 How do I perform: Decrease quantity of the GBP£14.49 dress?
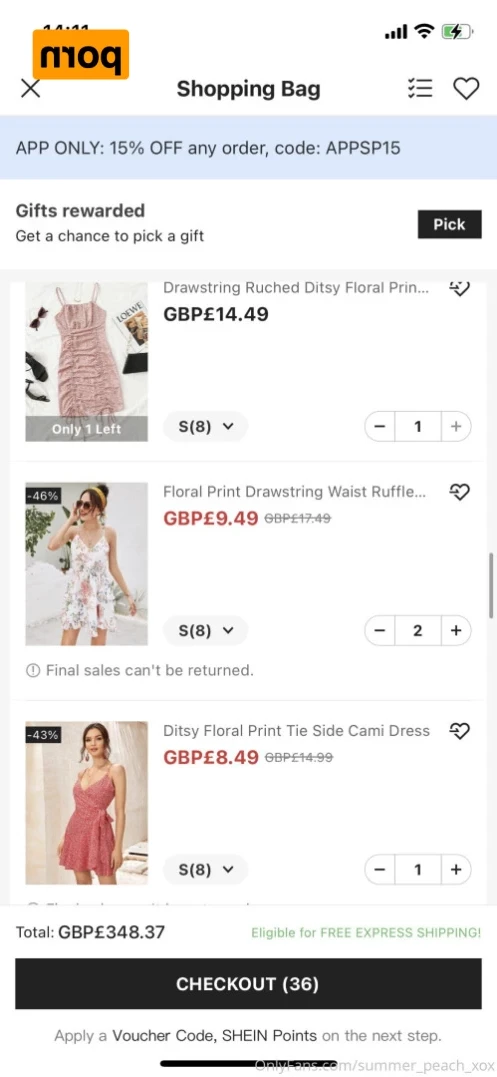coord(380,427)
